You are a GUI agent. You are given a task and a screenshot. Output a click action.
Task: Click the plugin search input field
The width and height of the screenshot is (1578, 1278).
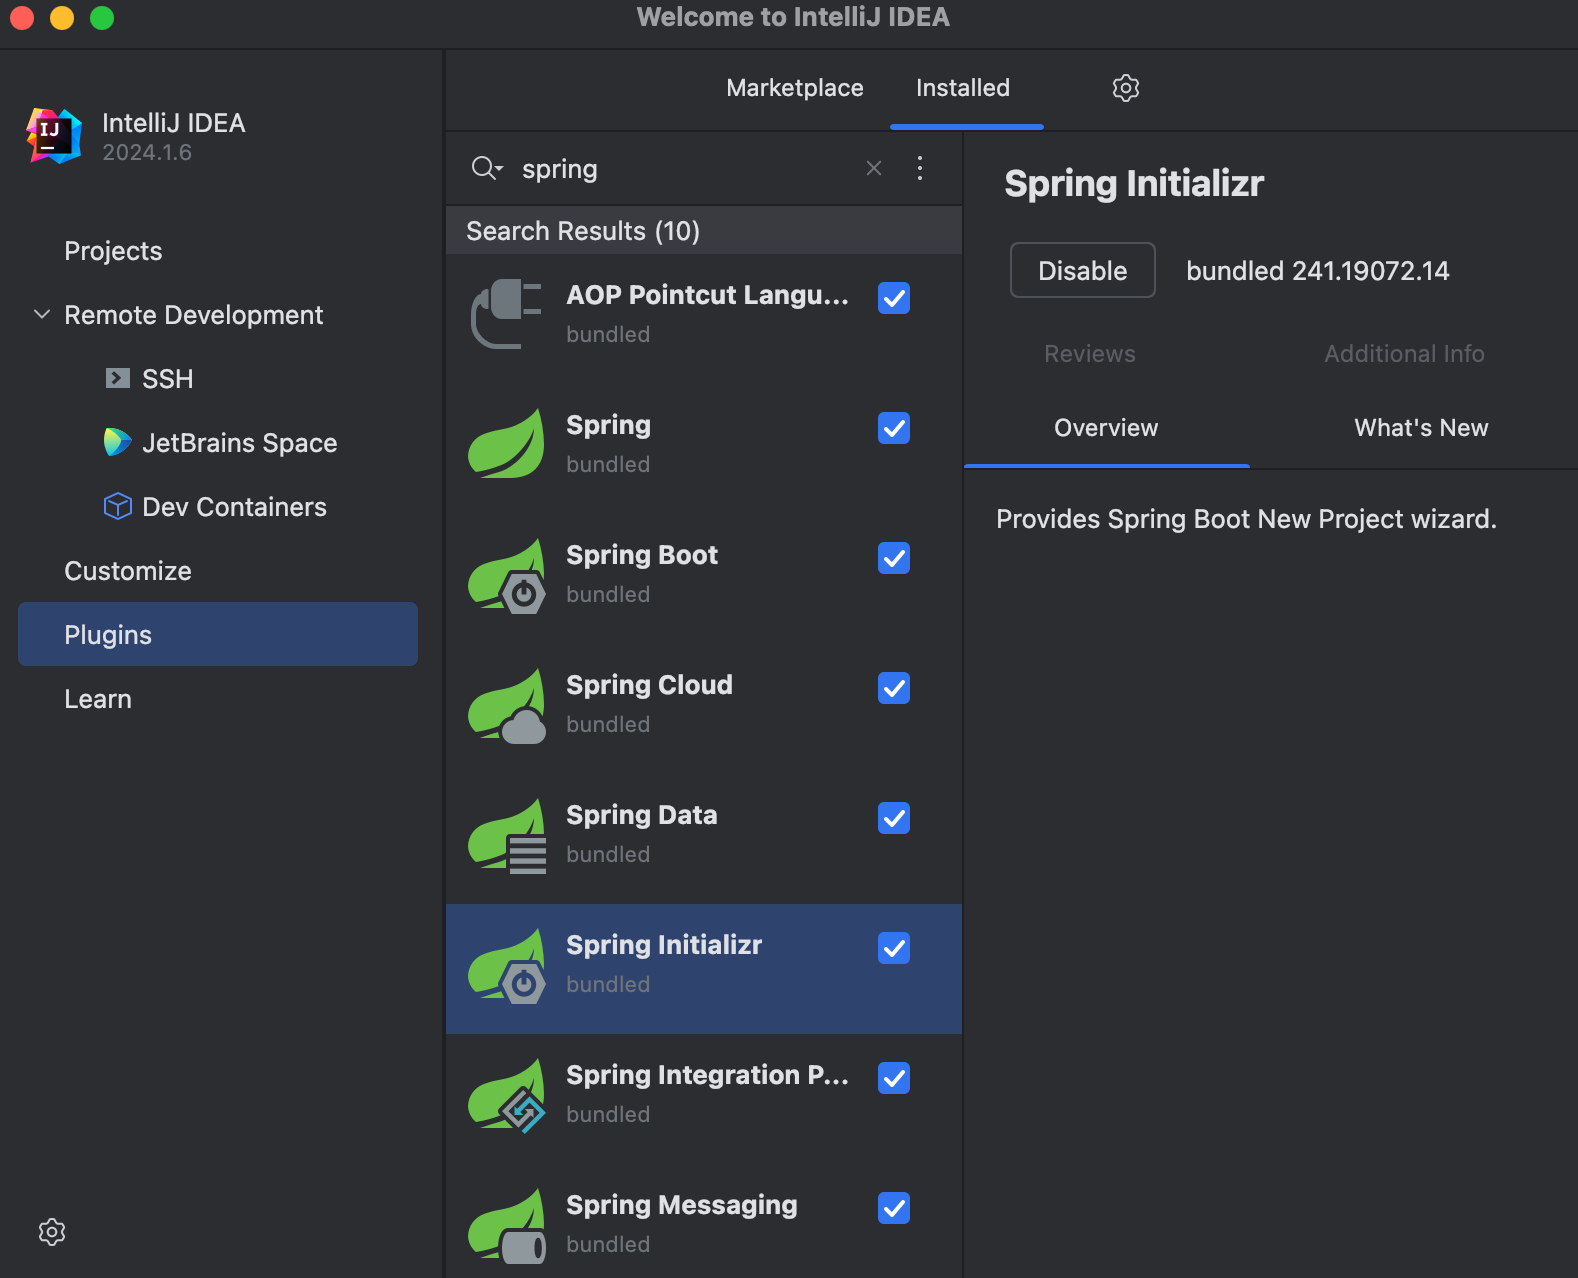pyautogui.click(x=688, y=169)
